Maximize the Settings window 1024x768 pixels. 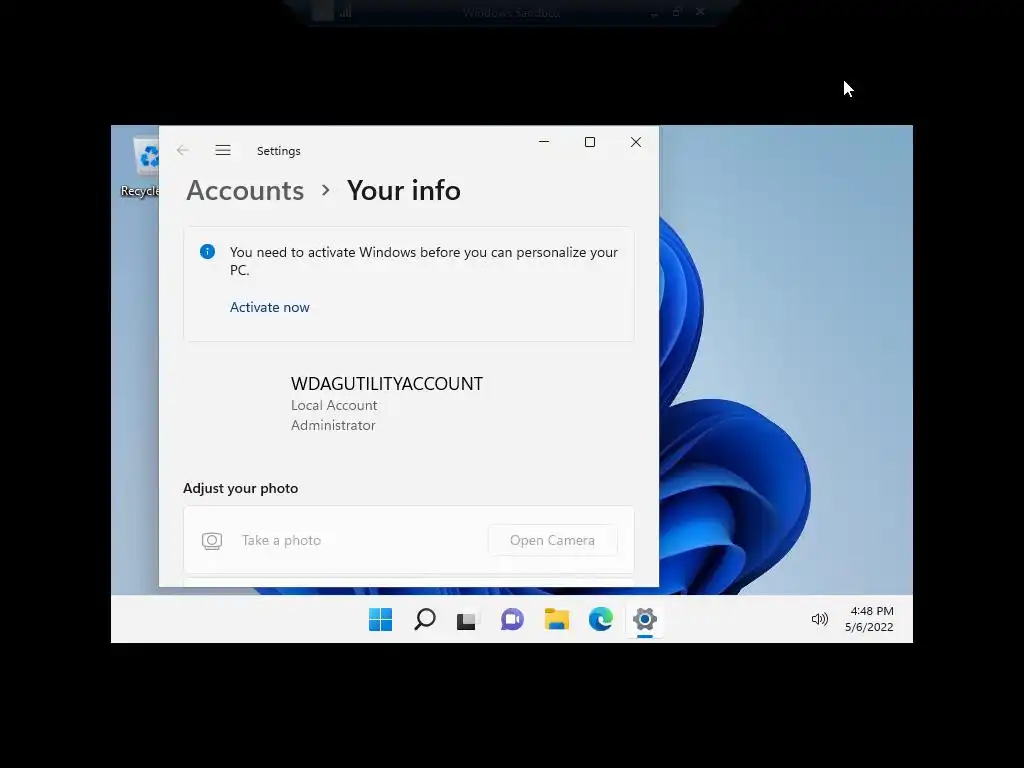(x=590, y=142)
